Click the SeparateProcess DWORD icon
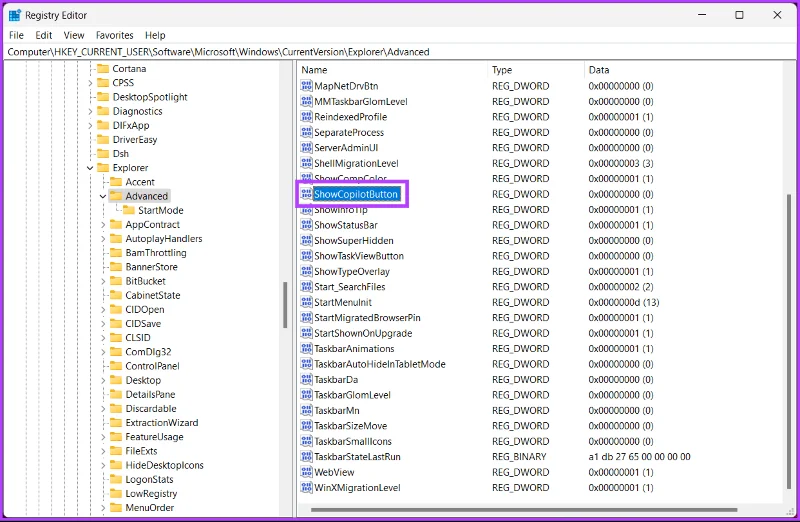Screen dimensions: 800x522 pos(306,132)
